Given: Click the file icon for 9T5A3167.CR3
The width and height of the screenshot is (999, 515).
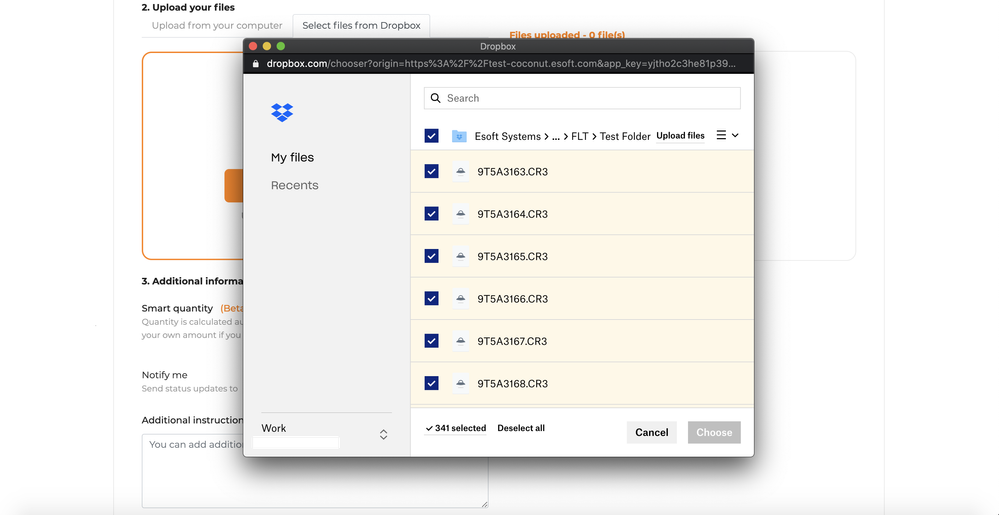Looking at the screenshot, I should 460,341.
